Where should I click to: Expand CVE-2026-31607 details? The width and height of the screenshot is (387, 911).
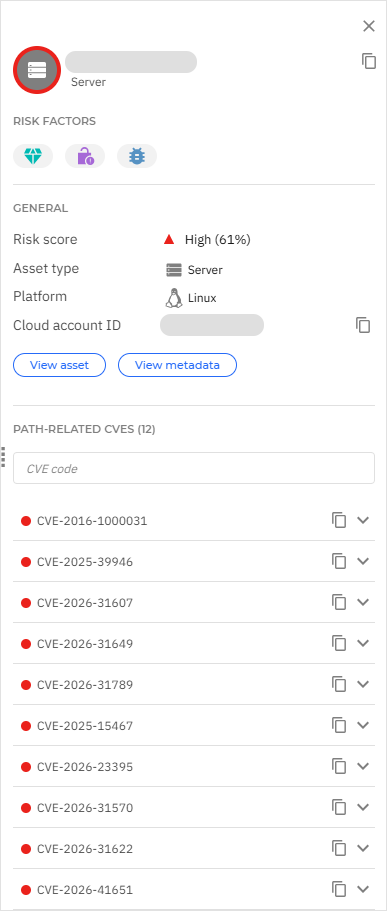363,602
